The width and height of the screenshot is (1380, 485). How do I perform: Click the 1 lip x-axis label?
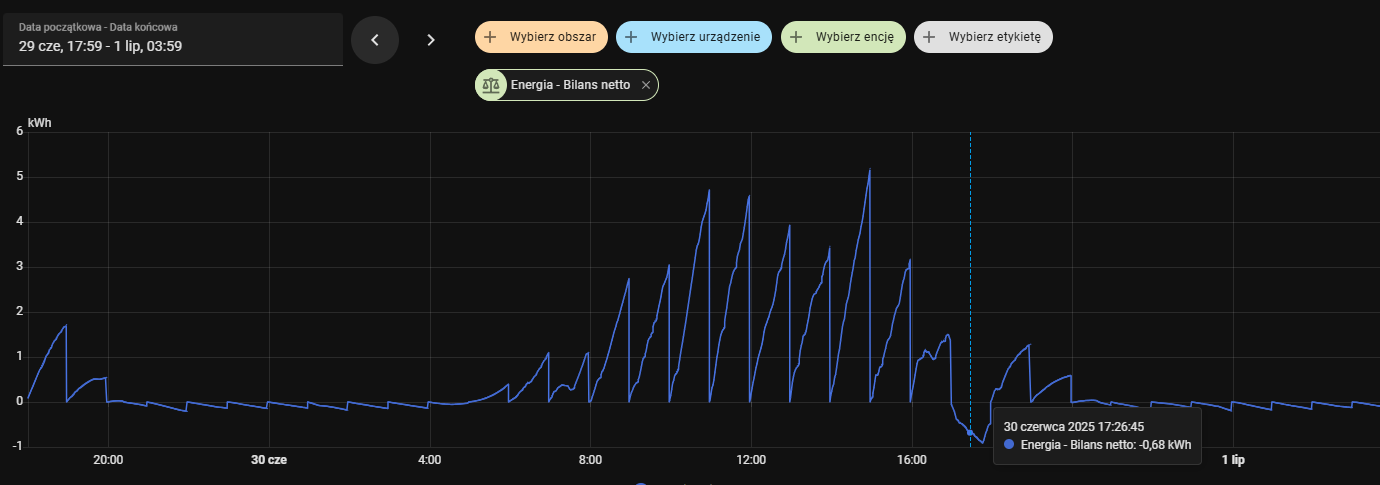point(1233,460)
